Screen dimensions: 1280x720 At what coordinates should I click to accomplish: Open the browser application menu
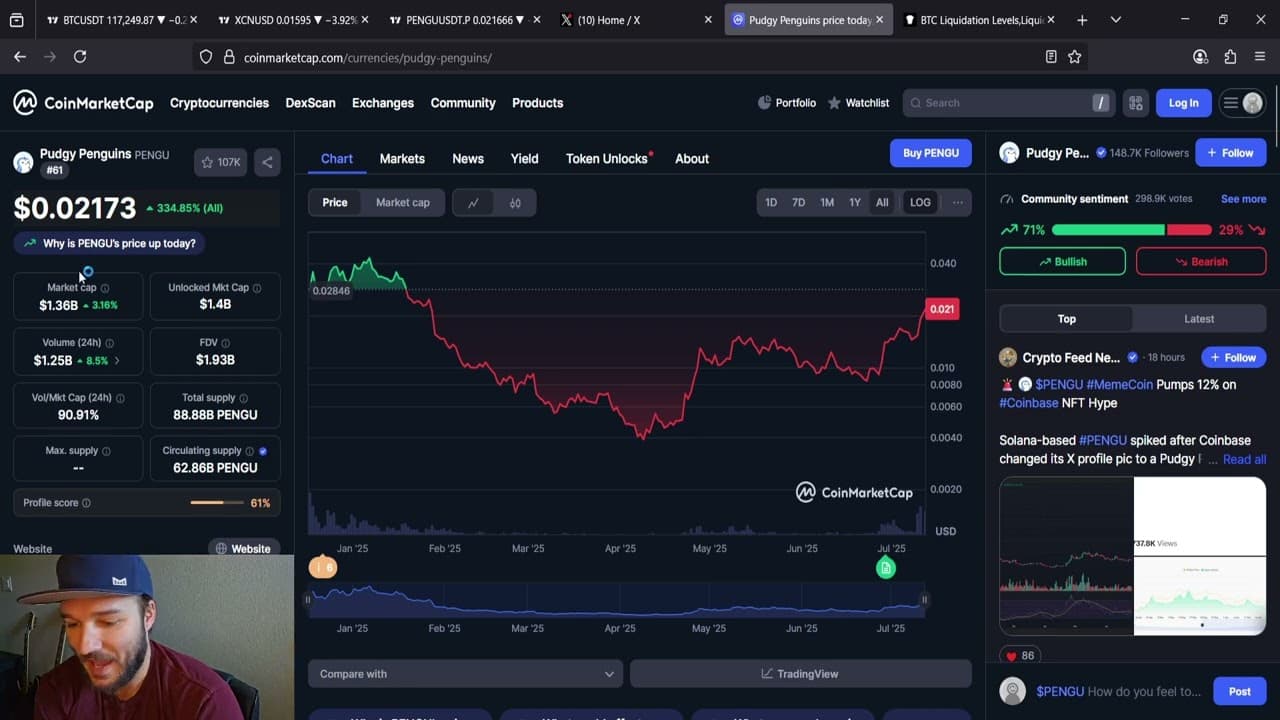tap(1260, 57)
